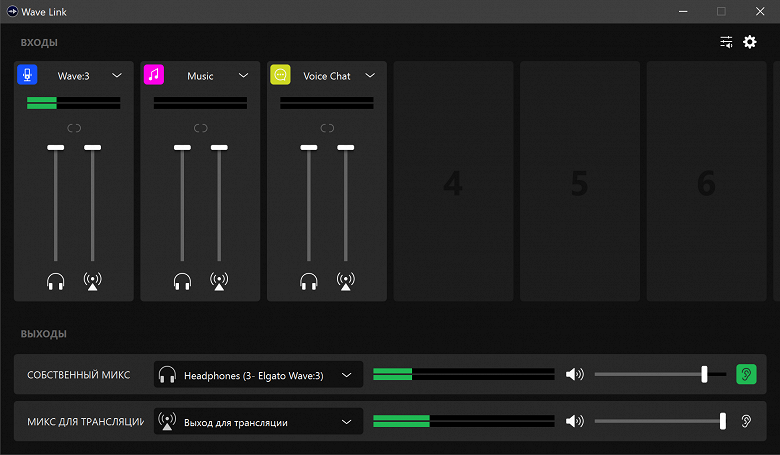Click the headphones icon in output device selector
Screen dimensions: 780x455
click(167, 375)
